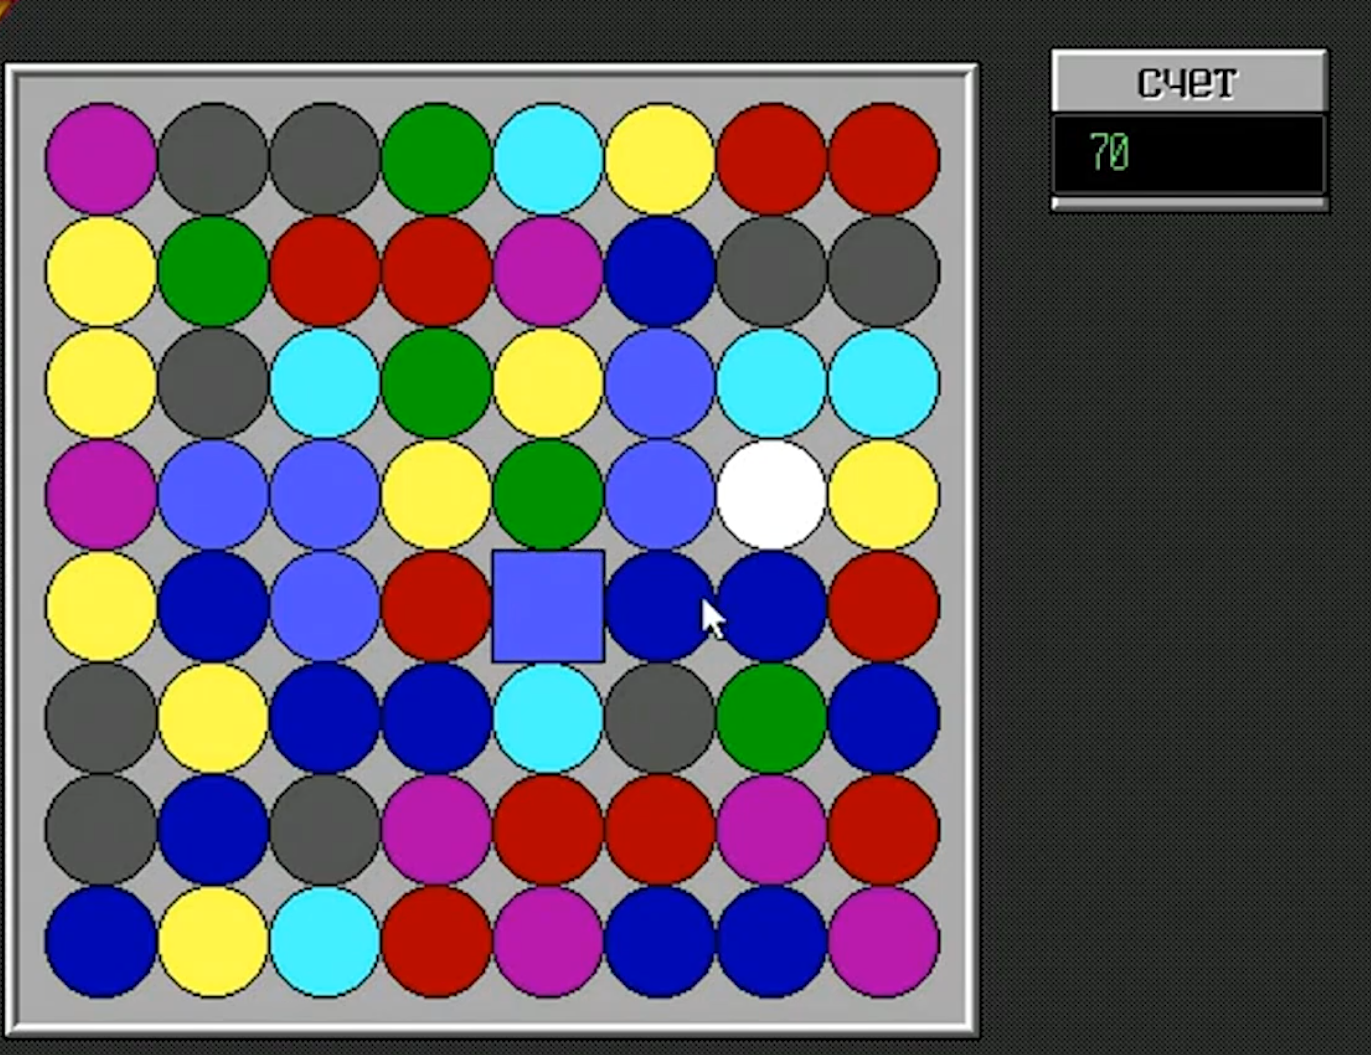Click the yellow ball in the top row
Image resolution: width=1371 pixels, height=1055 pixels.
(x=660, y=159)
